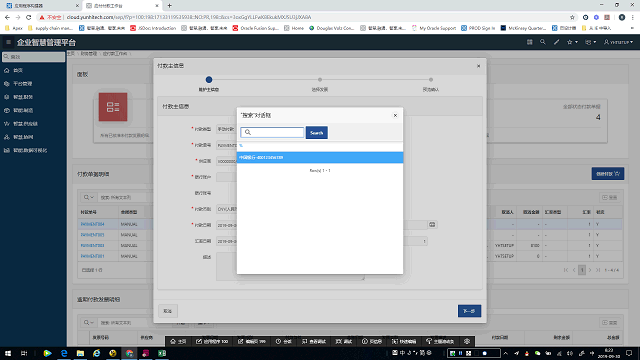Viewport: 640px width, 360px height.
Task: Open the search column dropdown in lower report
Action: click(x=89, y=322)
